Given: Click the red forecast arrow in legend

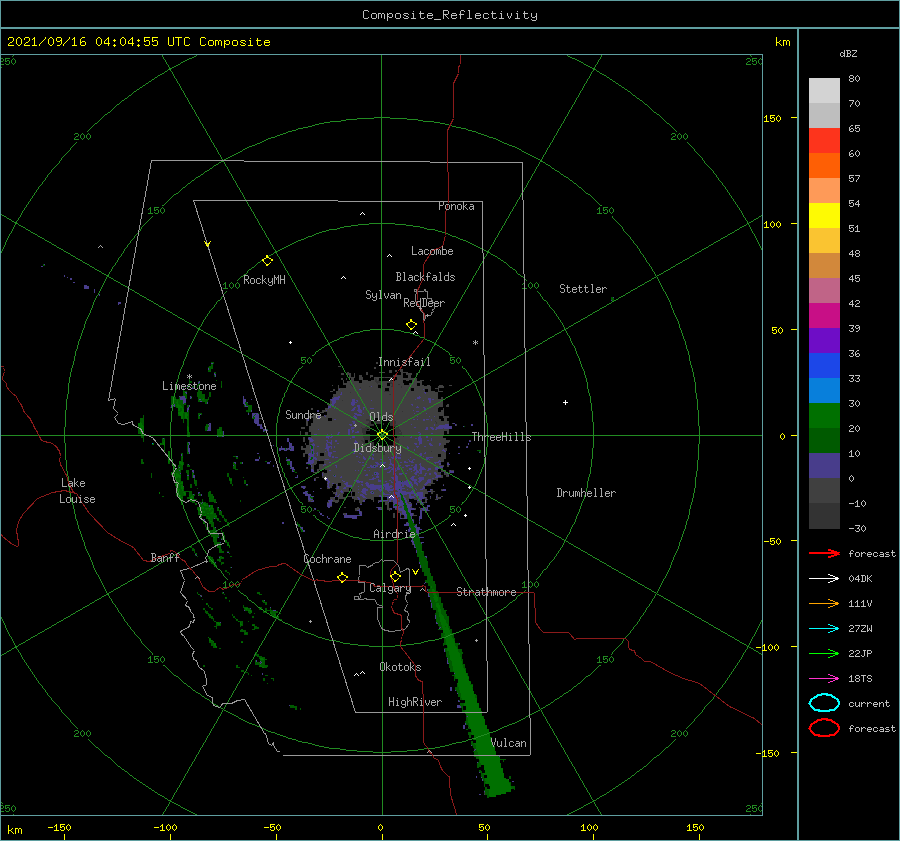Looking at the screenshot, I should 824,553.
